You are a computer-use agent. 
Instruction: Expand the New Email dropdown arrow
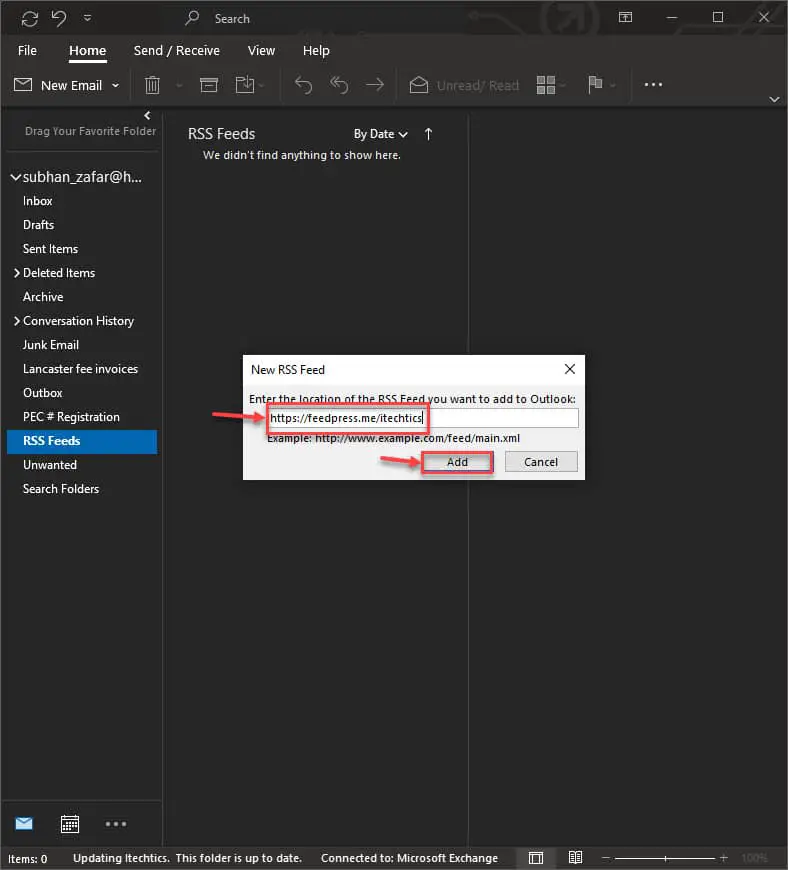(x=115, y=85)
